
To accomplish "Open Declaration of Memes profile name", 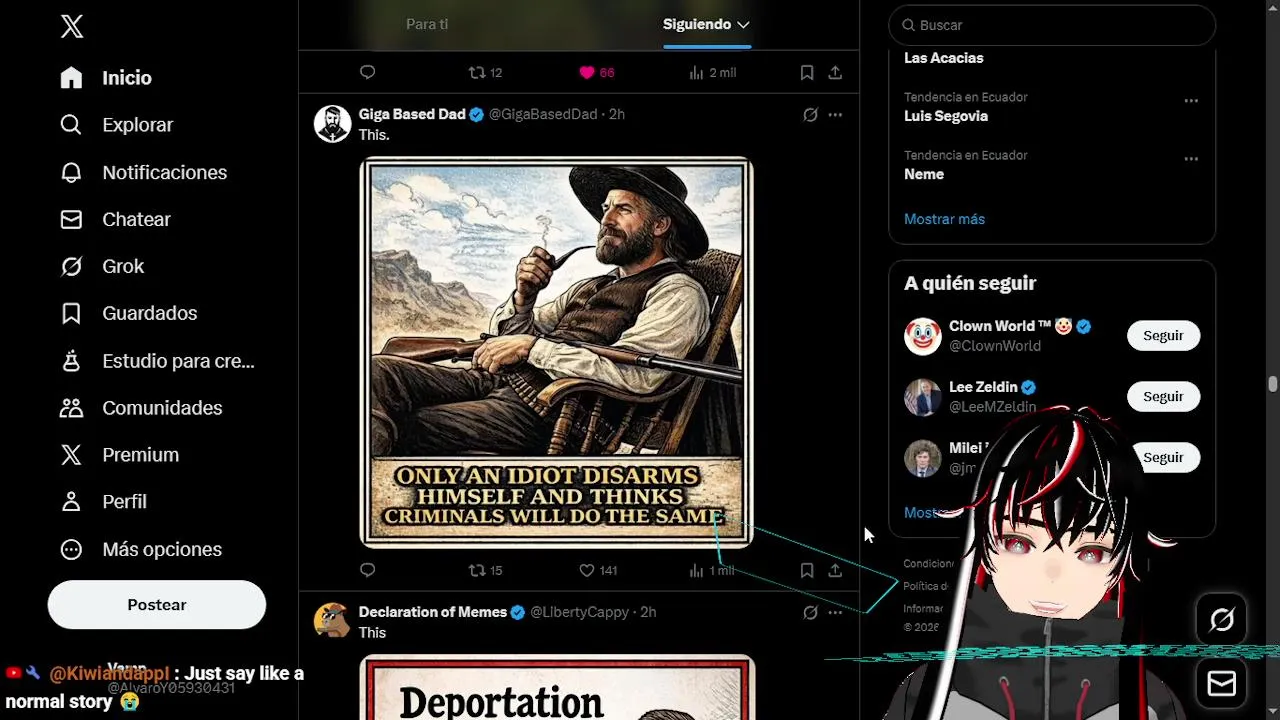I will pos(433,612).
